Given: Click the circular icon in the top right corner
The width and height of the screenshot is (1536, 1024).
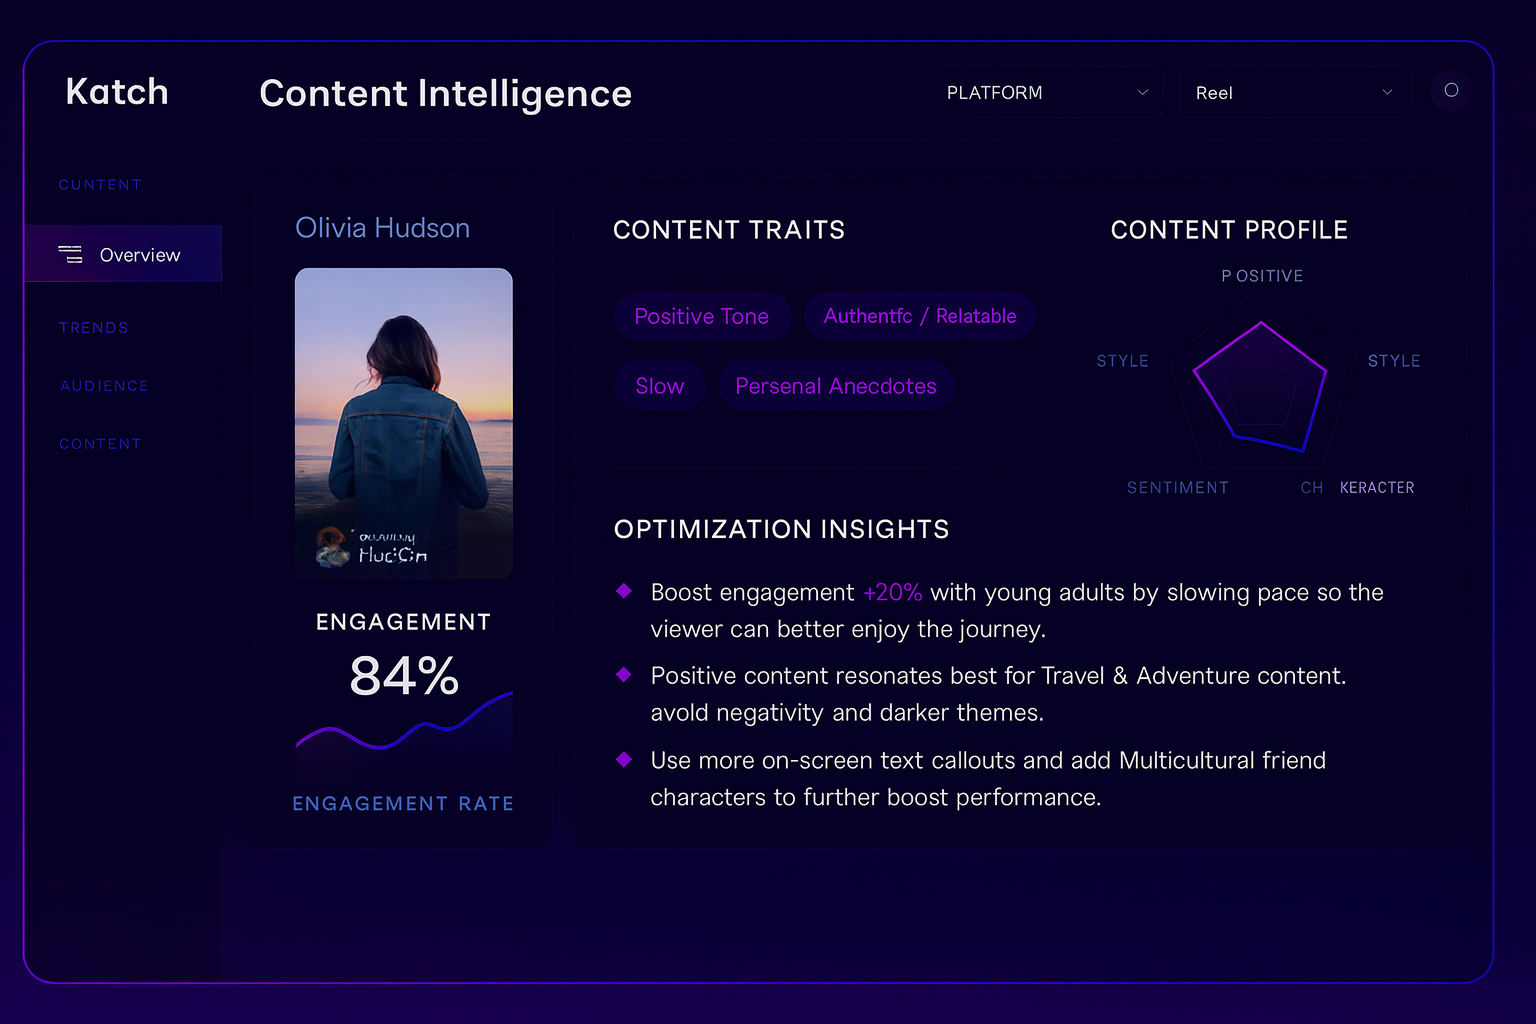Looking at the screenshot, I should tap(1451, 91).
